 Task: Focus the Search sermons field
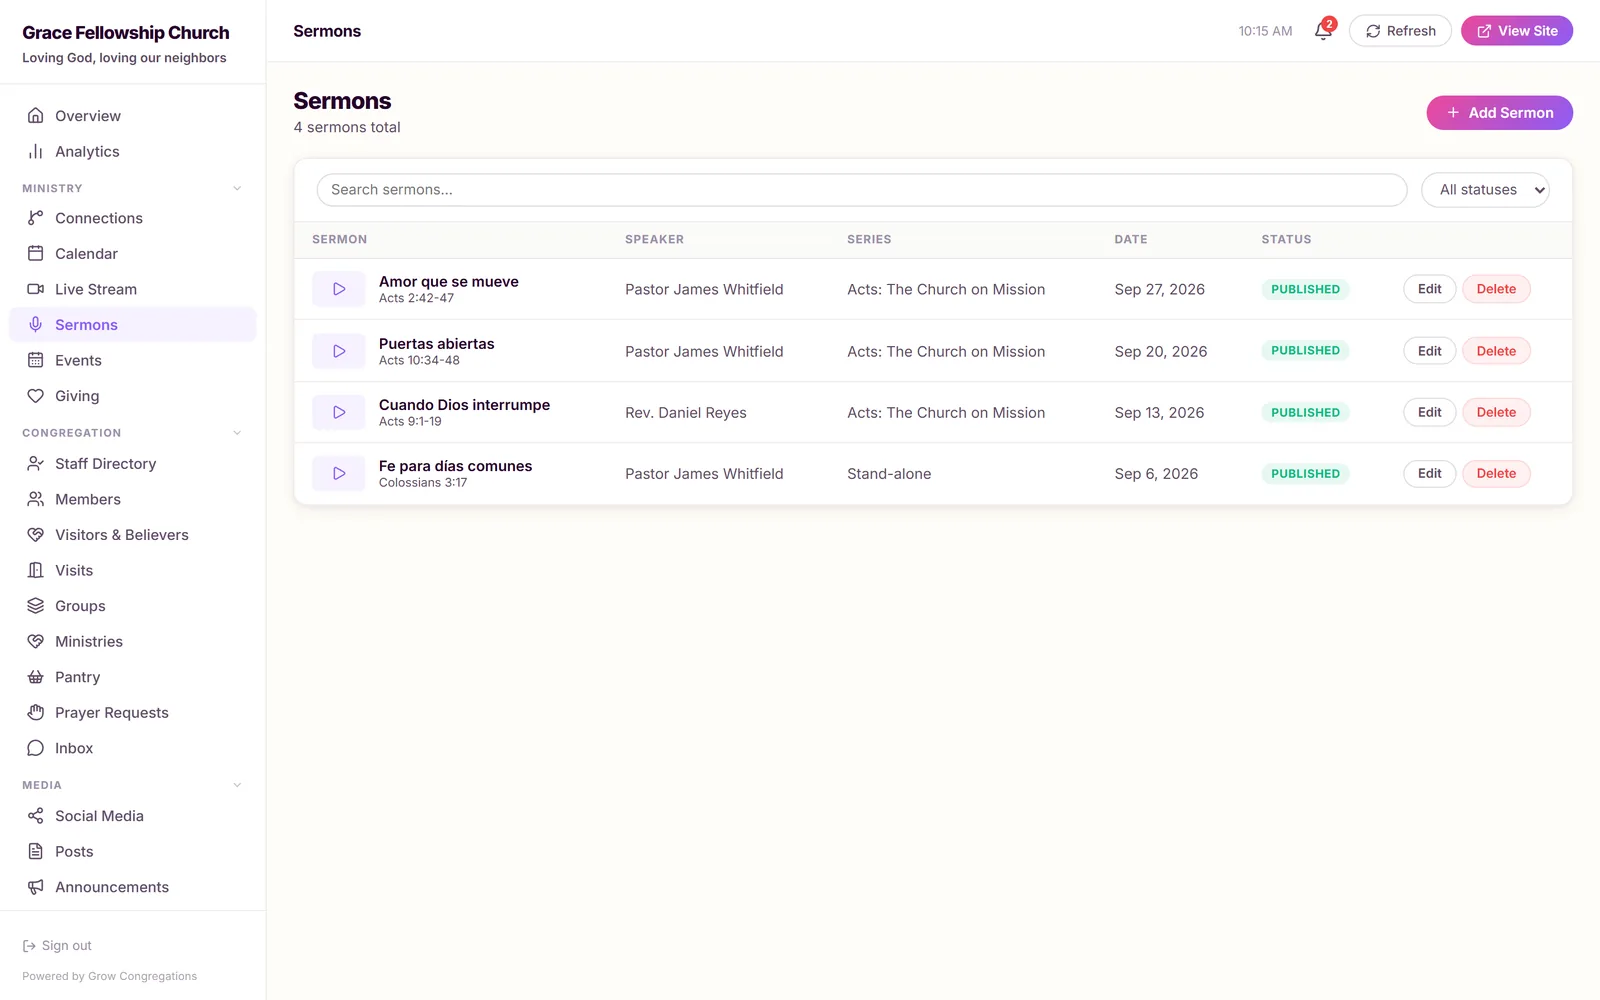[862, 190]
